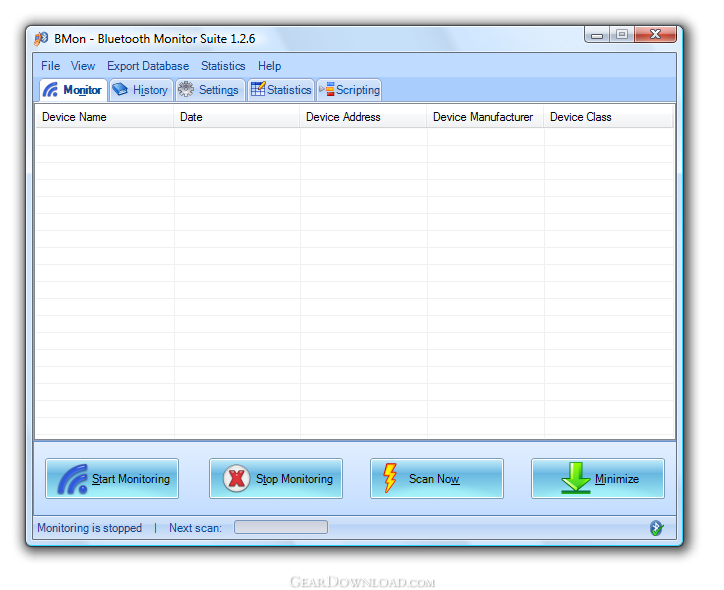Image resolution: width=724 pixels, height=590 pixels.
Task: Open the Statistics tab
Action: pos(281,90)
